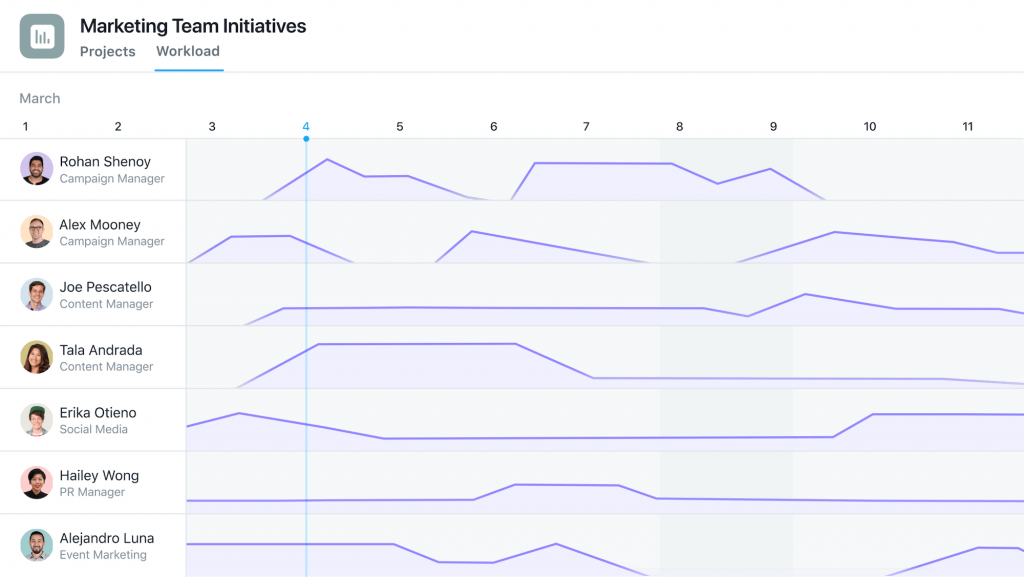Viewport: 1024px width, 577px height.
Task: Select the March 1 column header
Action: [25, 126]
